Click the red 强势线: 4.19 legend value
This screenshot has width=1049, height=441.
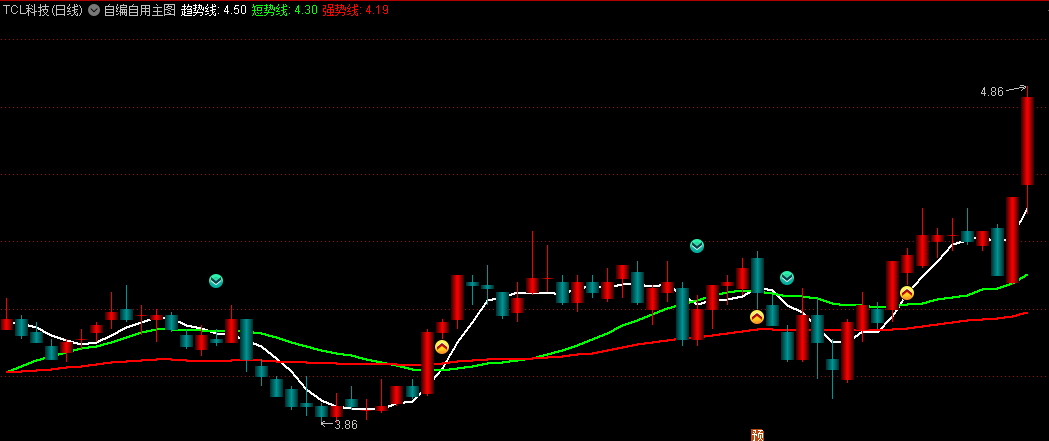point(355,10)
